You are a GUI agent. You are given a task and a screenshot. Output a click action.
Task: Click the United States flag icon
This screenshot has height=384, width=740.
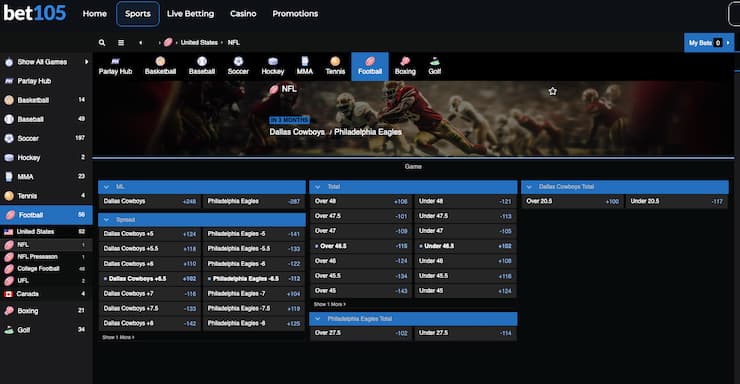click(x=8, y=232)
